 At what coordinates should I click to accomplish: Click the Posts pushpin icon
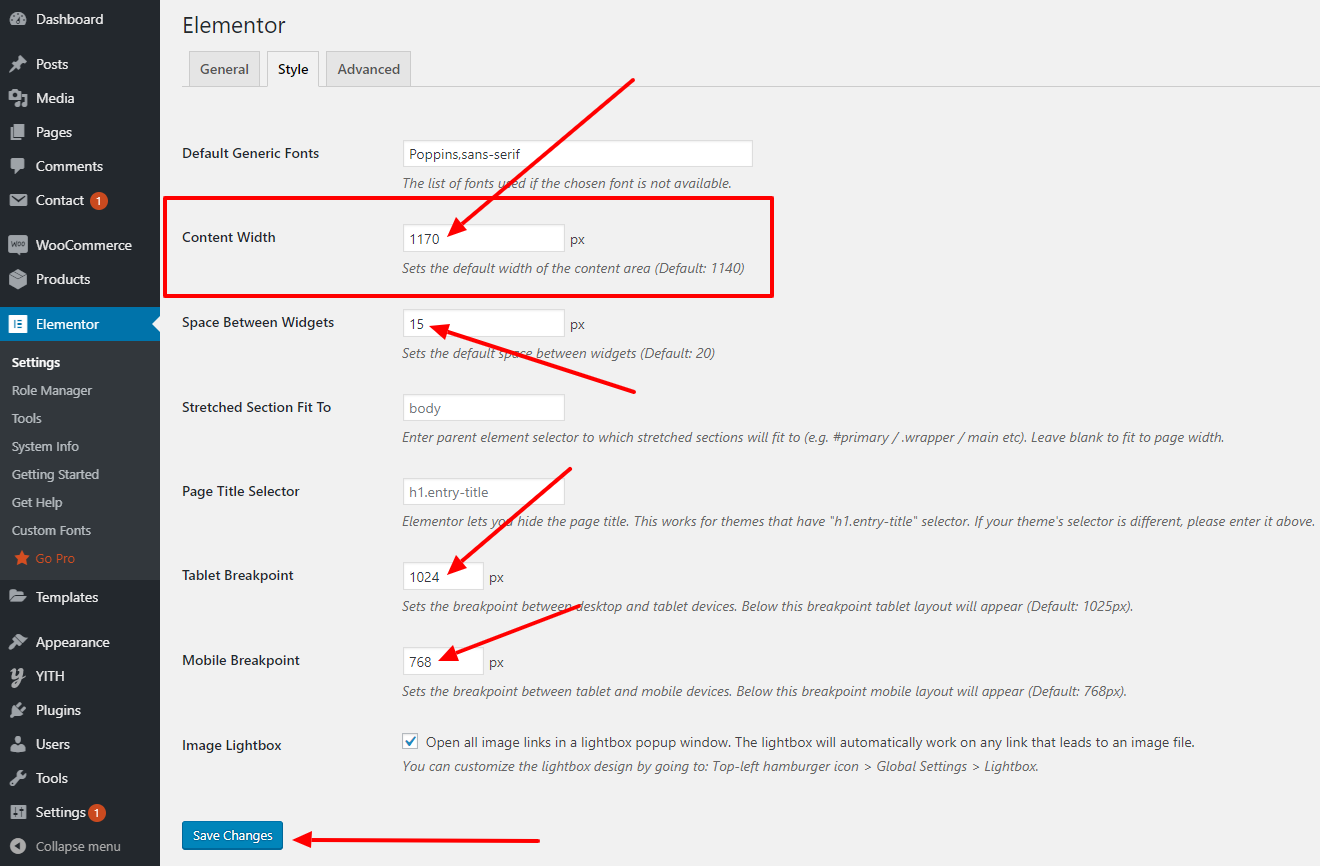tap(18, 64)
